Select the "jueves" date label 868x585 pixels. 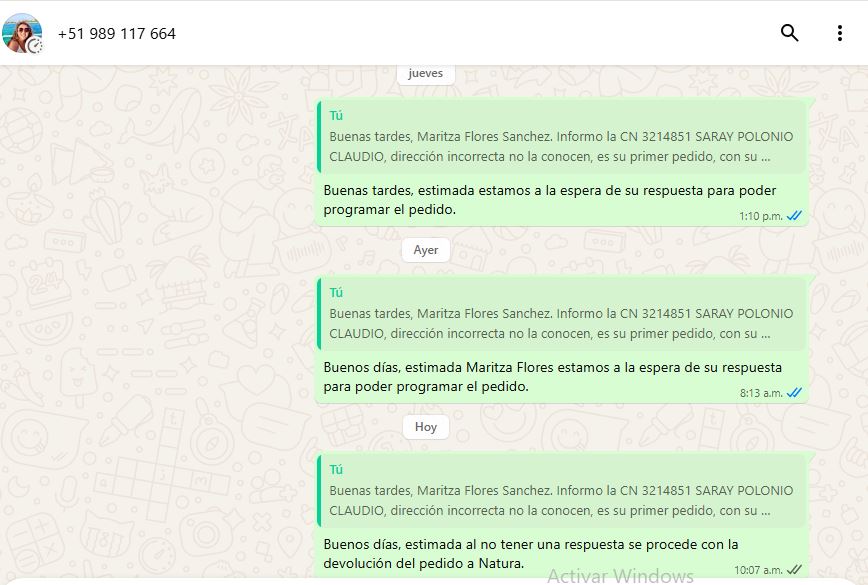click(x=425, y=73)
